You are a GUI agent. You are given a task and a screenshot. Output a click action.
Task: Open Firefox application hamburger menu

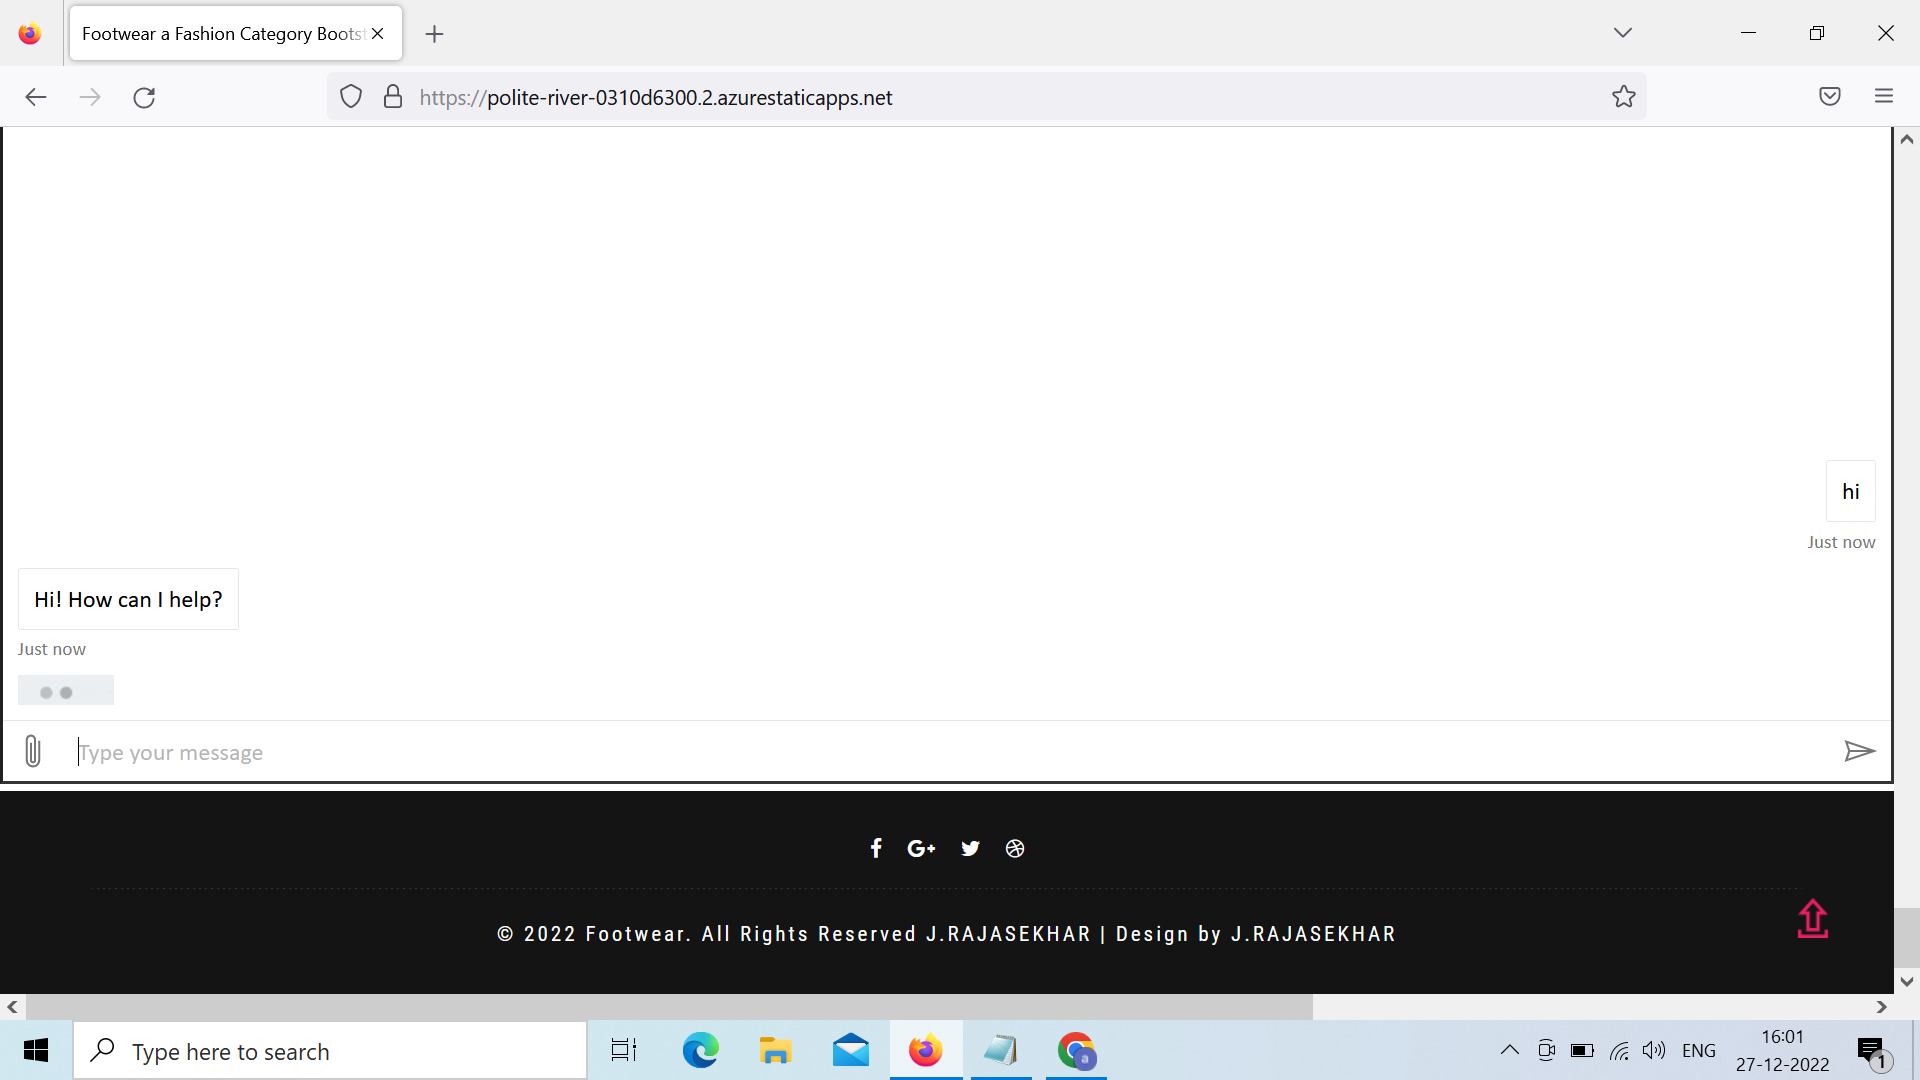1884,97
